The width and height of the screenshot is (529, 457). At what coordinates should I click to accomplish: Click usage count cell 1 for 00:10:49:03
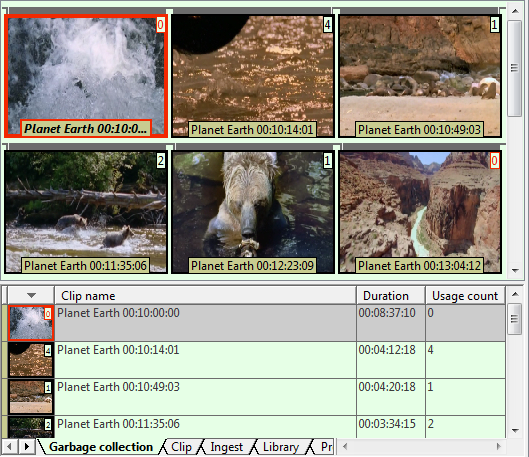[x=465, y=397]
